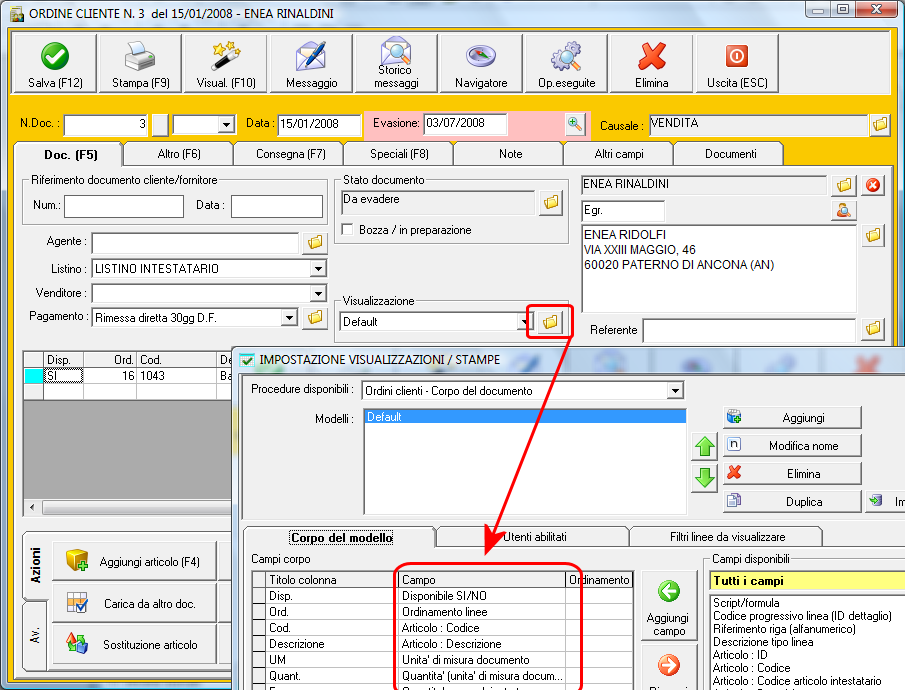Click Carica da altro doc. button

(134, 603)
